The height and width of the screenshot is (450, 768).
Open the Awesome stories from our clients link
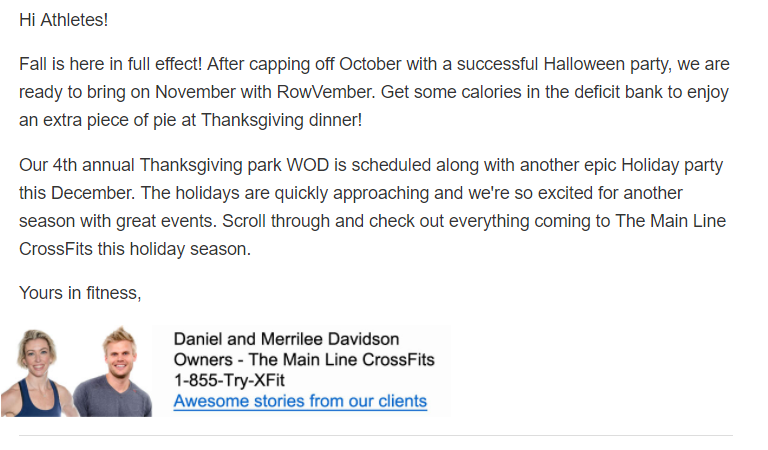tap(300, 401)
